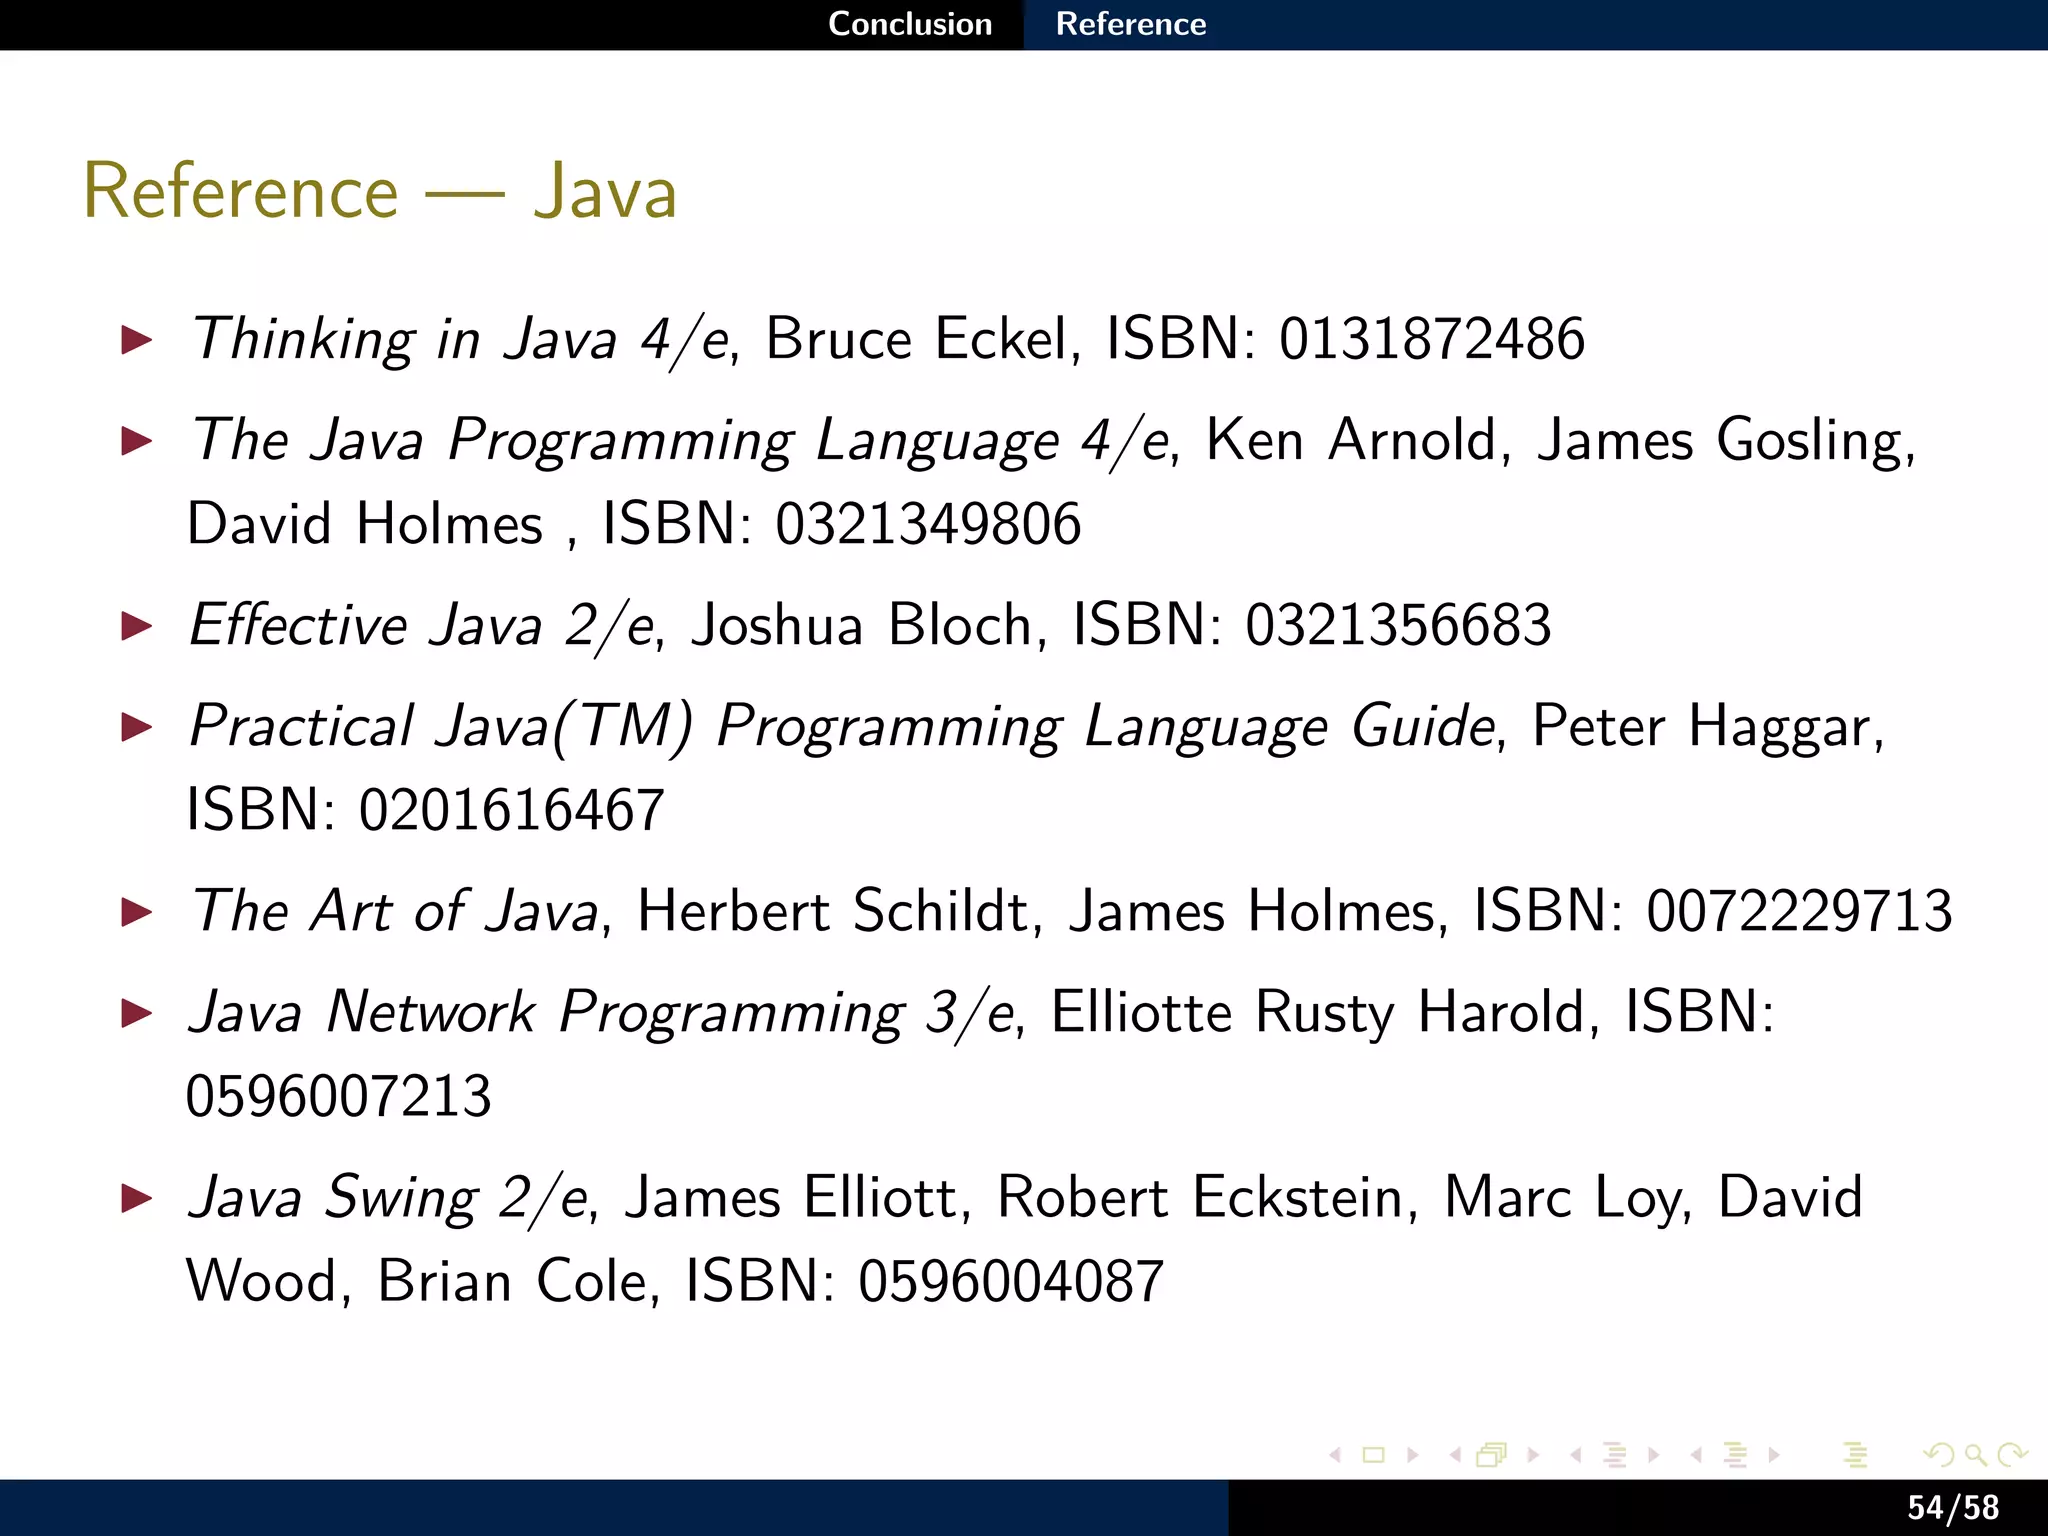The height and width of the screenshot is (1536, 2048).
Task: Click the author name Peter Haggar
Action: point(1701,727)
